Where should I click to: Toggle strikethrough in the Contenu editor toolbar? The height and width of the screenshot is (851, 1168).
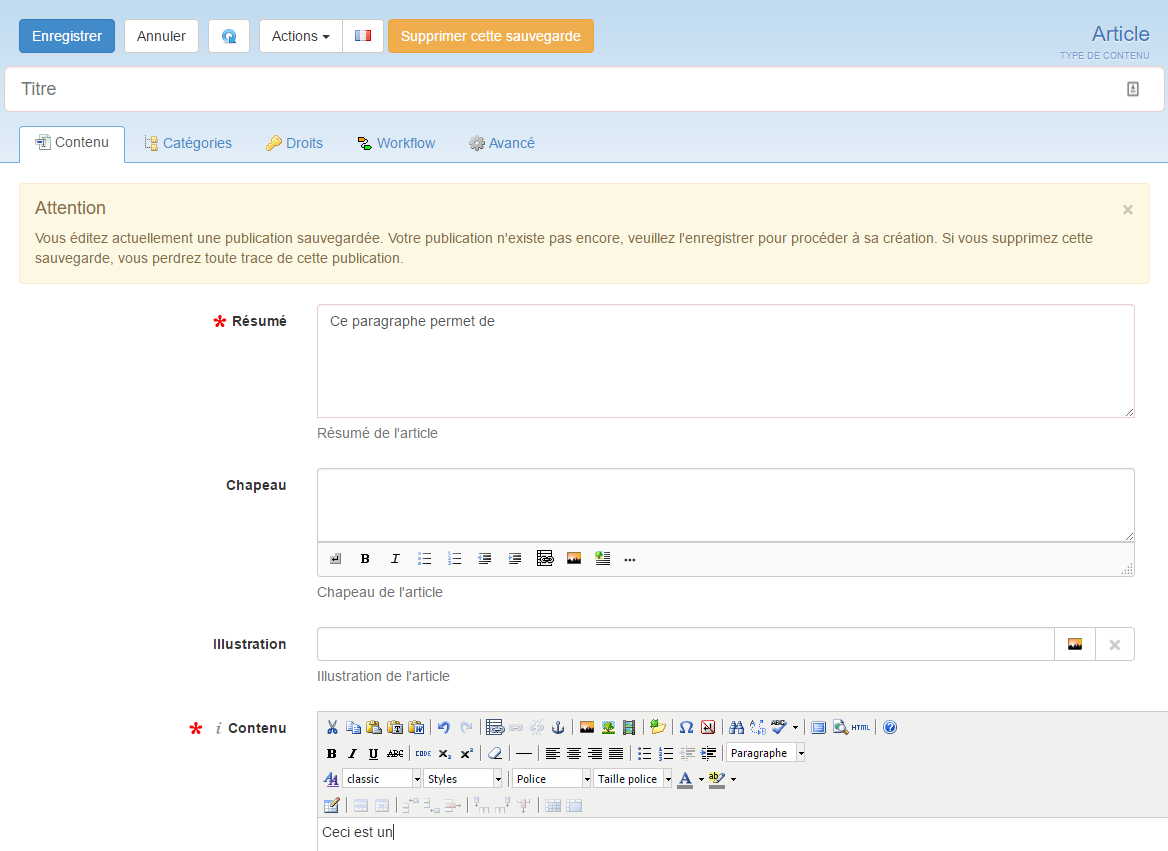pos(395,753)
